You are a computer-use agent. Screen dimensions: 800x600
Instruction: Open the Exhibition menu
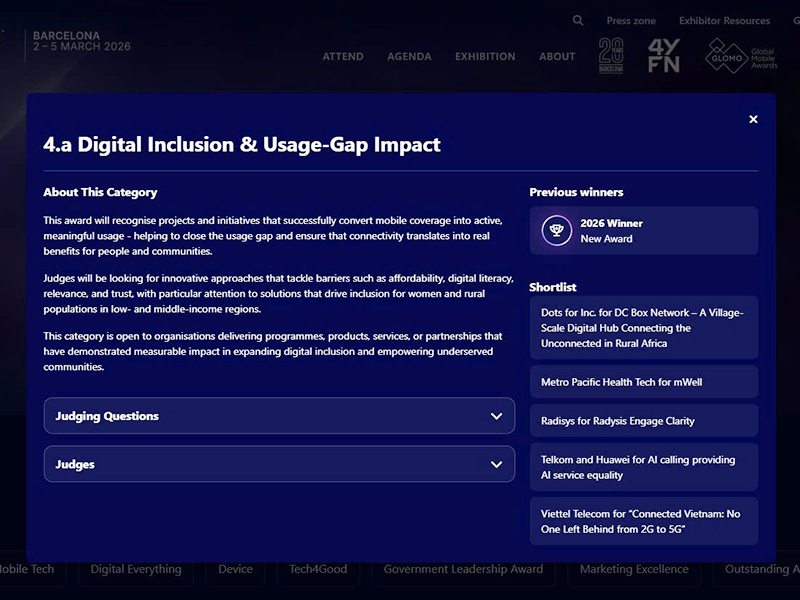click(x=485, y=57)
